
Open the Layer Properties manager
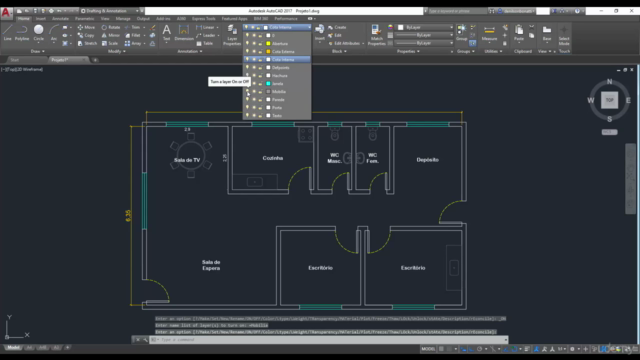pos(232,35)
